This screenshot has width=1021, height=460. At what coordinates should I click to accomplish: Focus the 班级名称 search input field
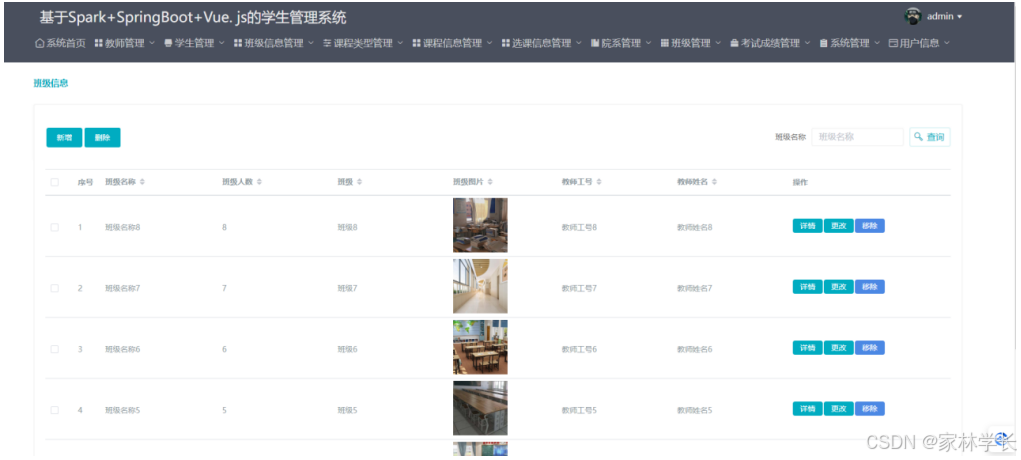[x=858, y=137]
